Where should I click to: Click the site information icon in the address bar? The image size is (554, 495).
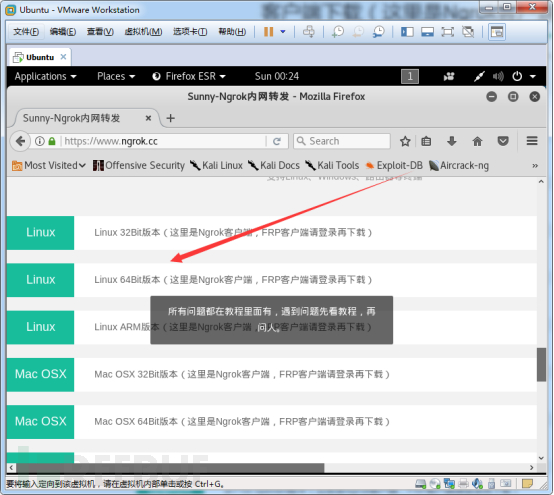[x=40, y=141]
